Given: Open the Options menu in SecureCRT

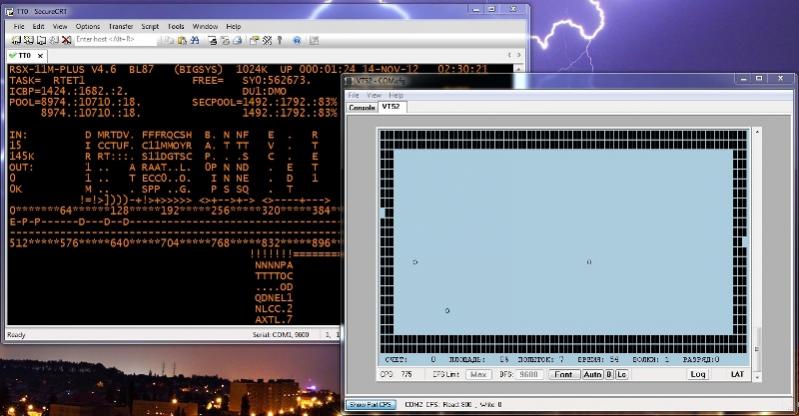Looking at the screenshot, I should [88, 26].
